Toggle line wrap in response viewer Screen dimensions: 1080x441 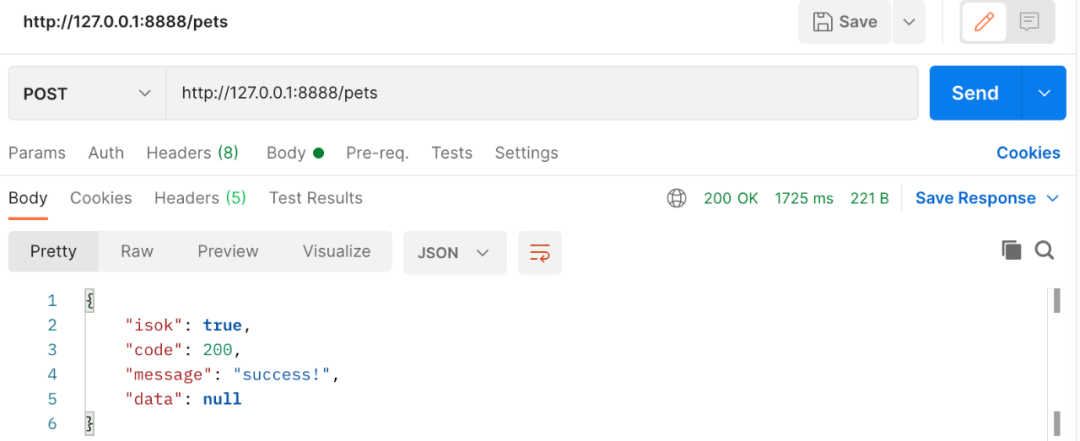(540, 253)
